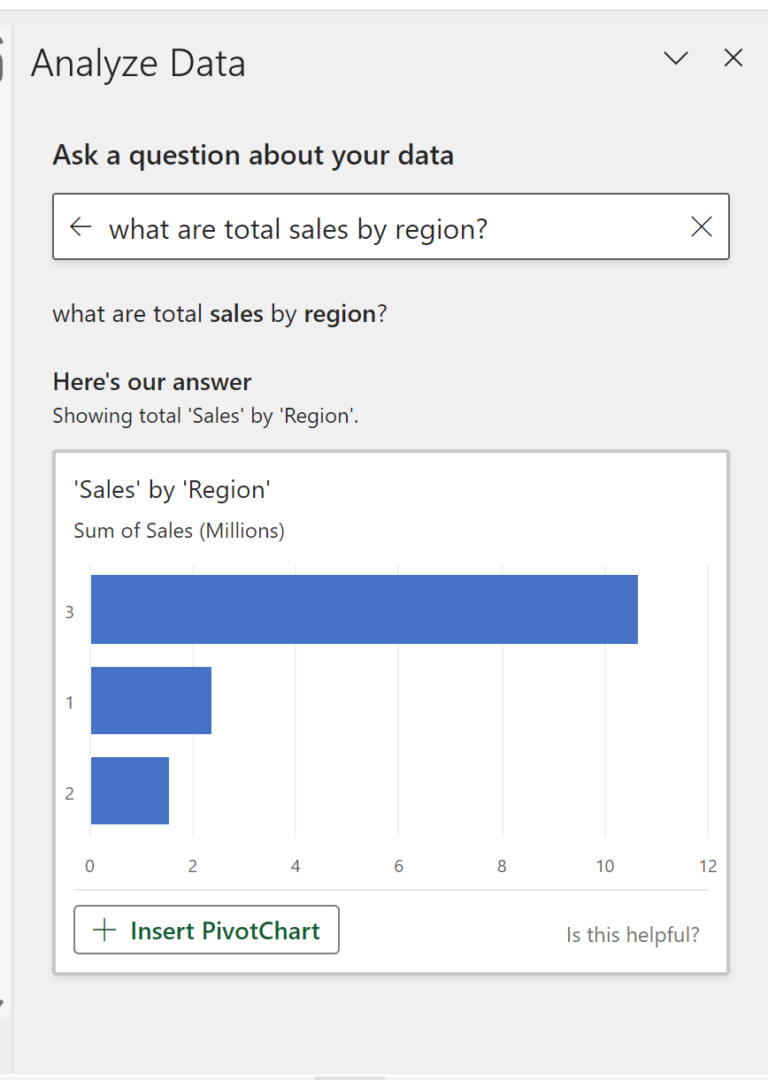This screenshot has height=1080, width=768.
Task: Close the Analyze Data pane
Action: pyautogui.click(x=734, y=59)
